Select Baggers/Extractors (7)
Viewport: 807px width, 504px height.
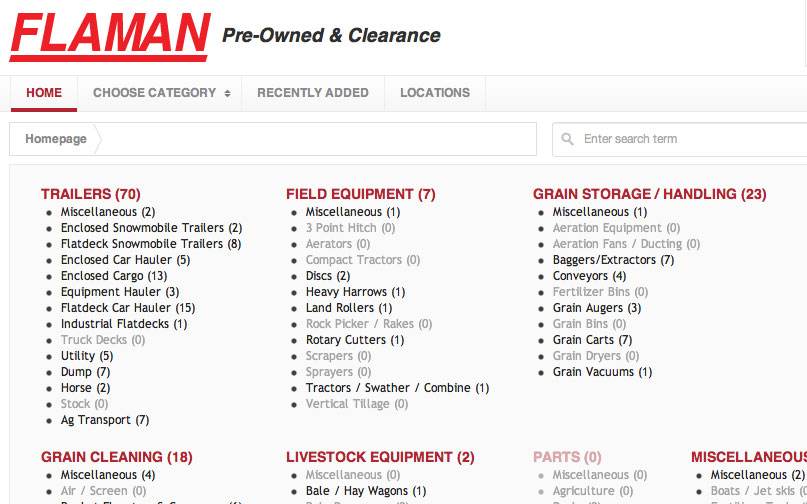coord(613,260)
